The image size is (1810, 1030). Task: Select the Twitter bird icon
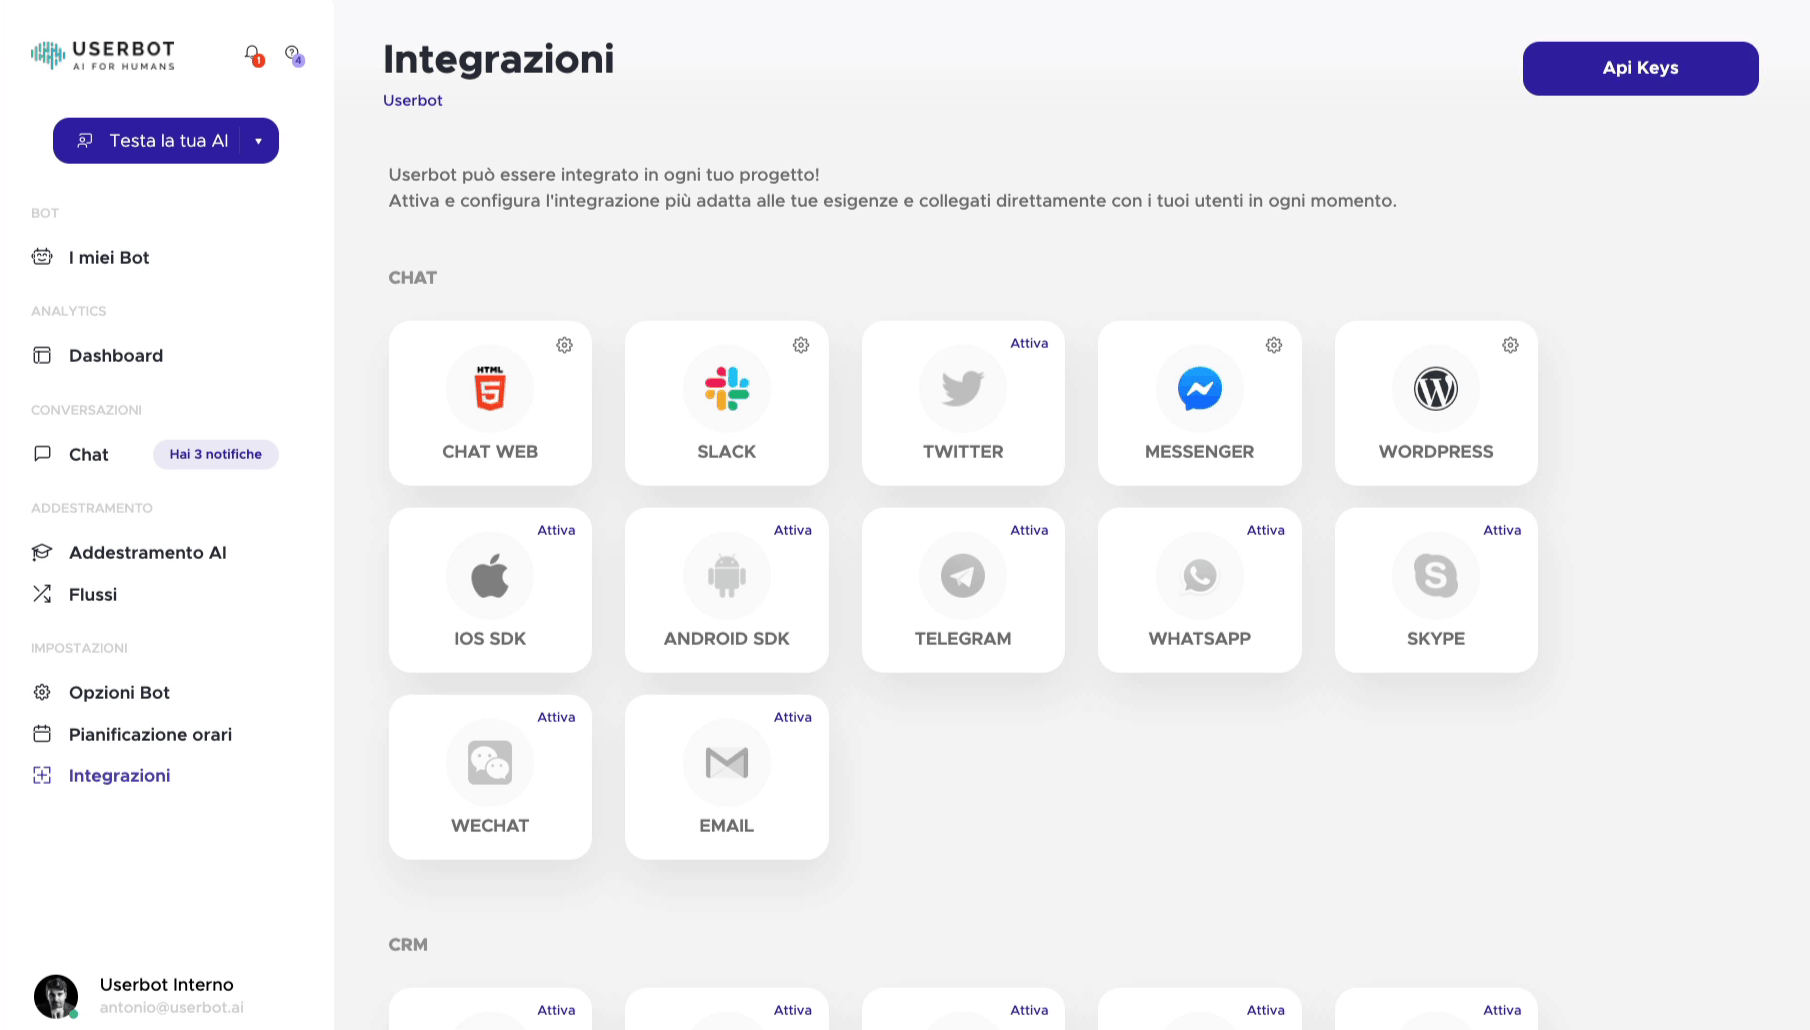pos(963,389)
